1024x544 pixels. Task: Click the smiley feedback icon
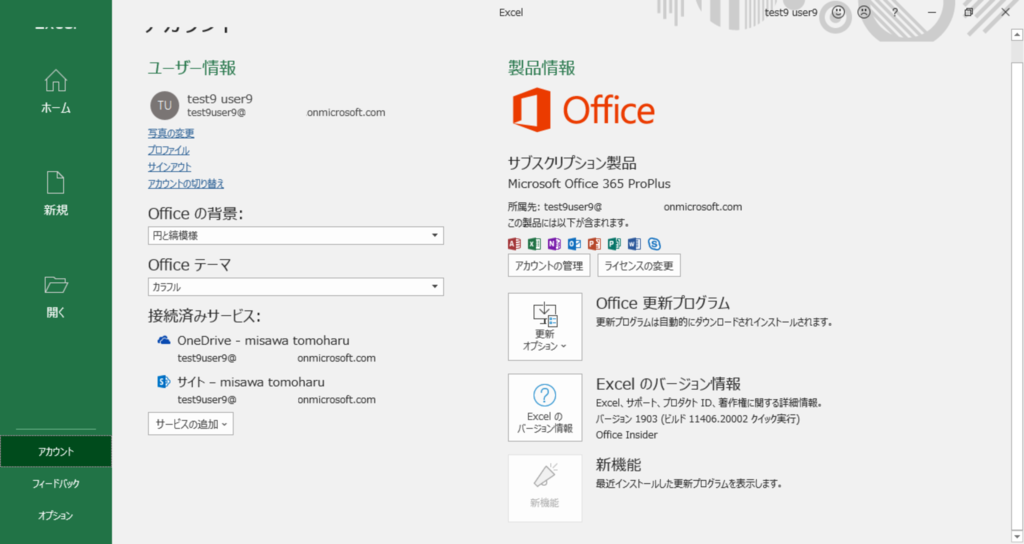(x=838, y=12)
